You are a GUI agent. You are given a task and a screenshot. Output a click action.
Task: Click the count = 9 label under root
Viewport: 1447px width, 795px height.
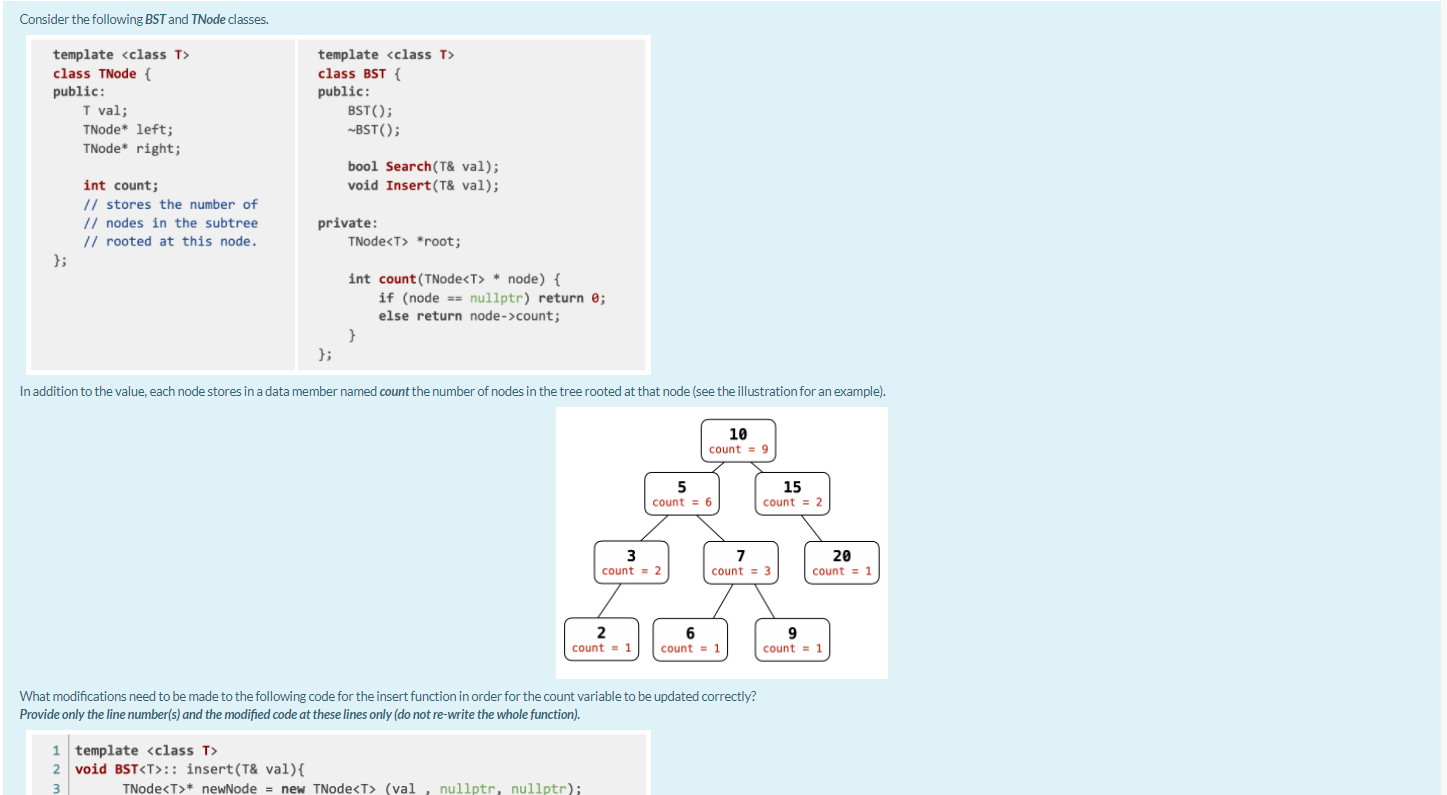point(738,449)
